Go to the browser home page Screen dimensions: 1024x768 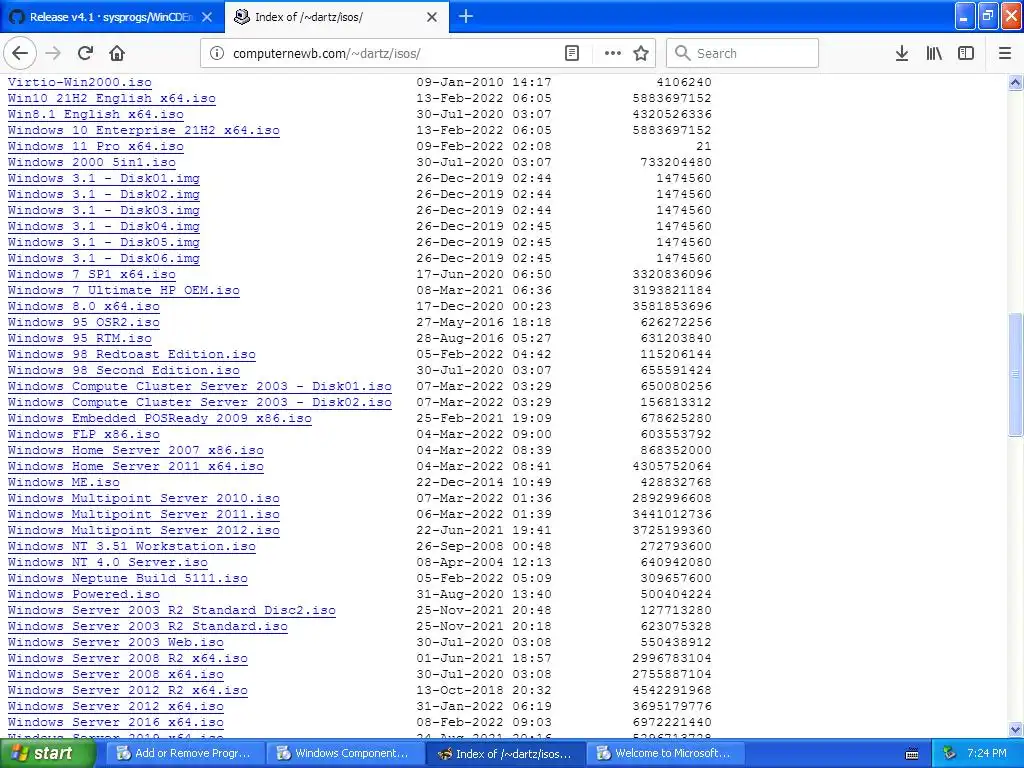117,53
